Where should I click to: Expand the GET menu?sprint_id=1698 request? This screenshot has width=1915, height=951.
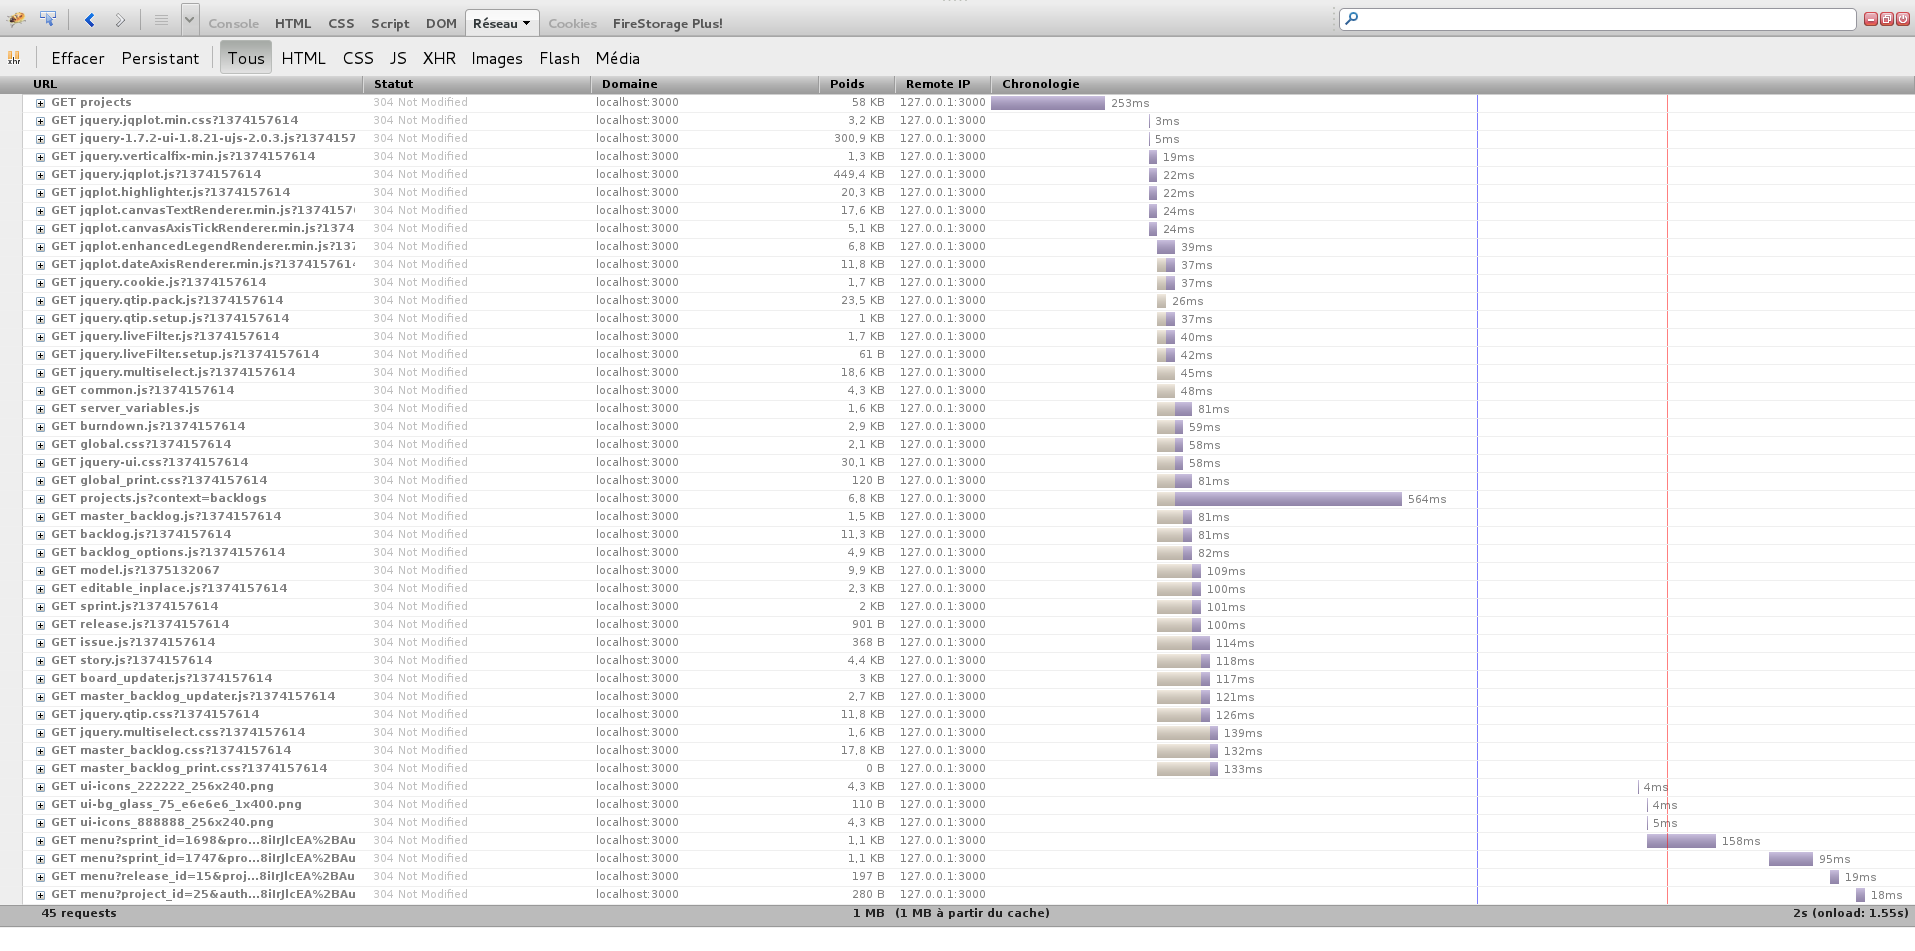coord(40,841)
